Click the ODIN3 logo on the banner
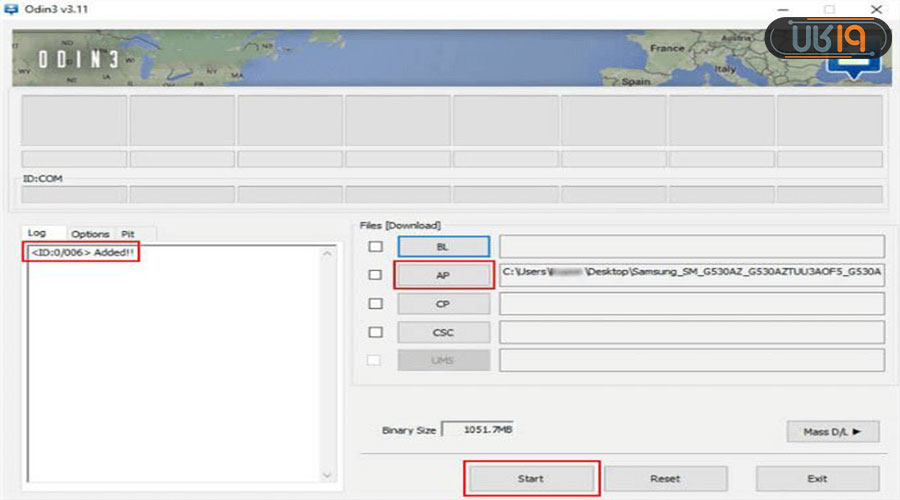Screen dimensions: 900x500 coord(78,60)
